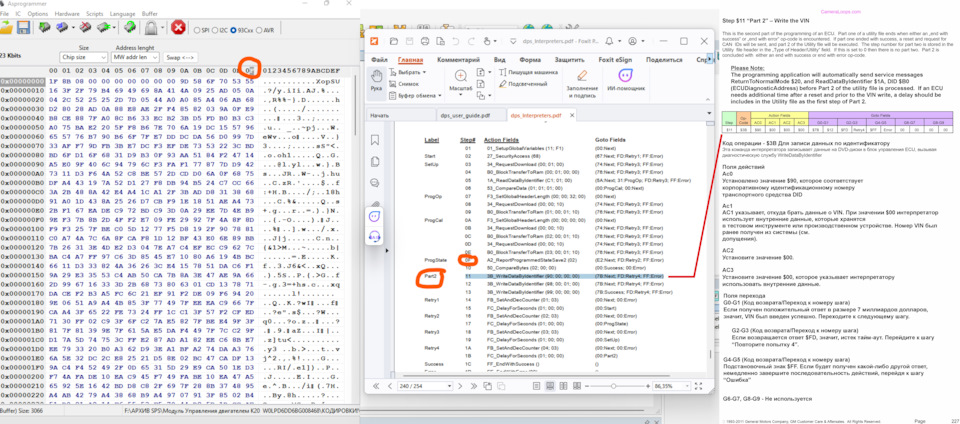The height and width of the screenshot is (424, 960).
Task: Open the Файл tab in Foxit
Action: coord(379,60)
